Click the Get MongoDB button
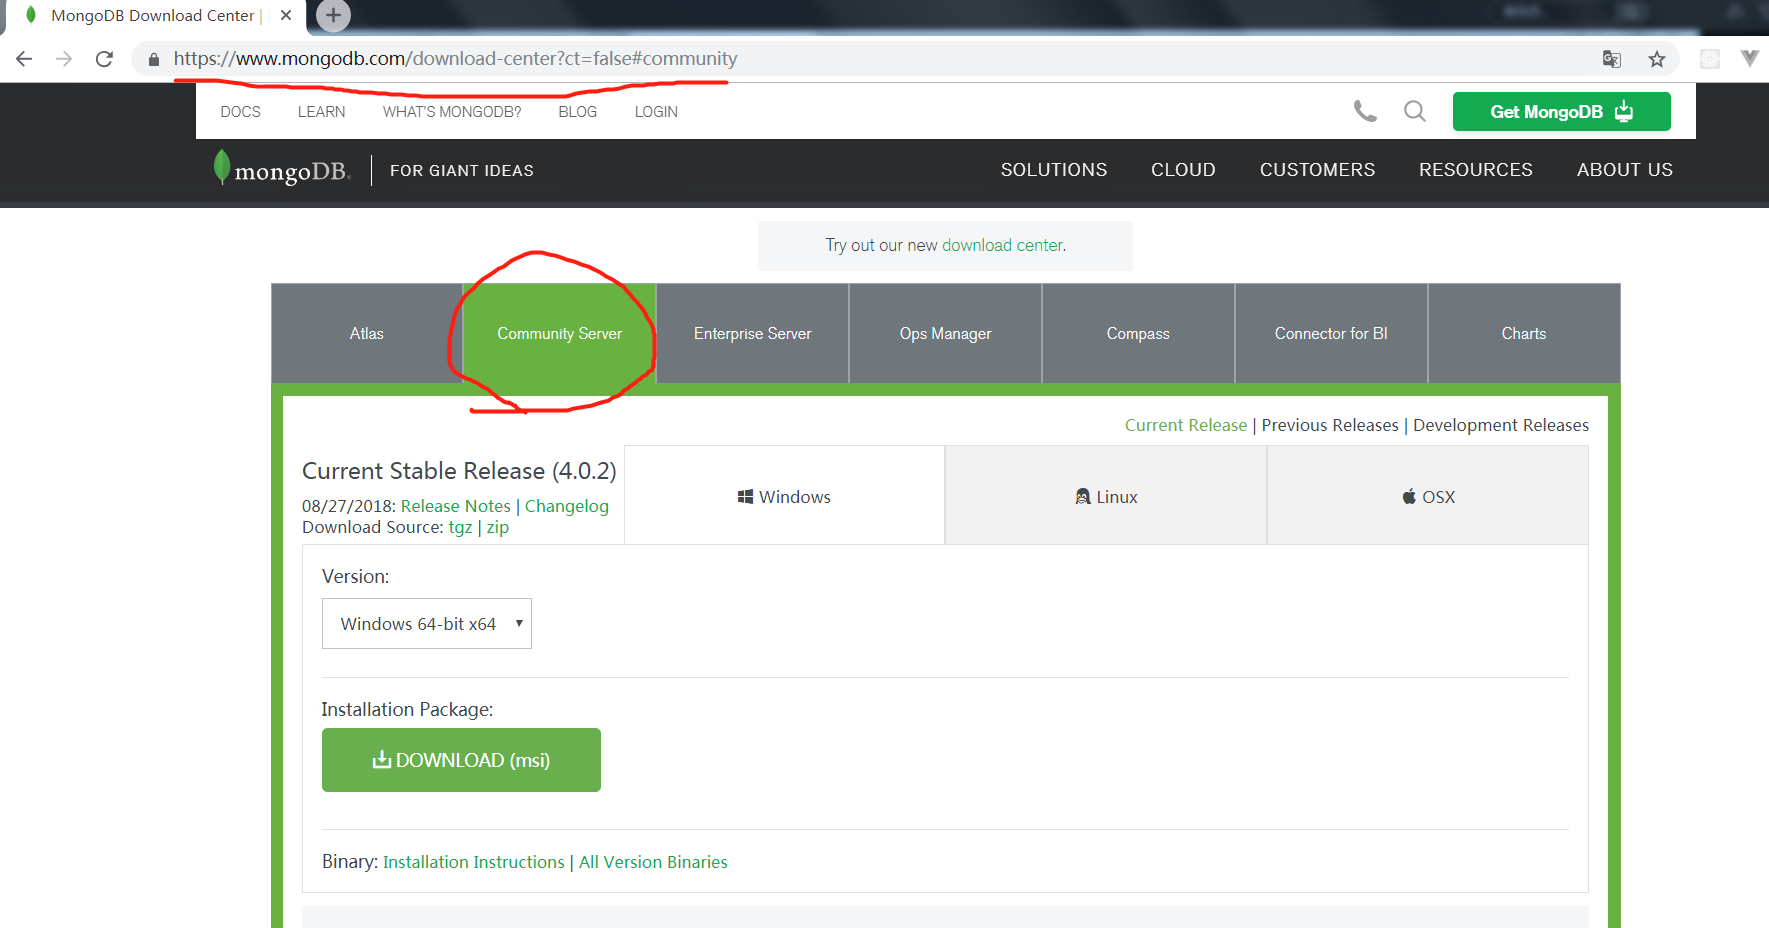 click(x=1561, y=111)
